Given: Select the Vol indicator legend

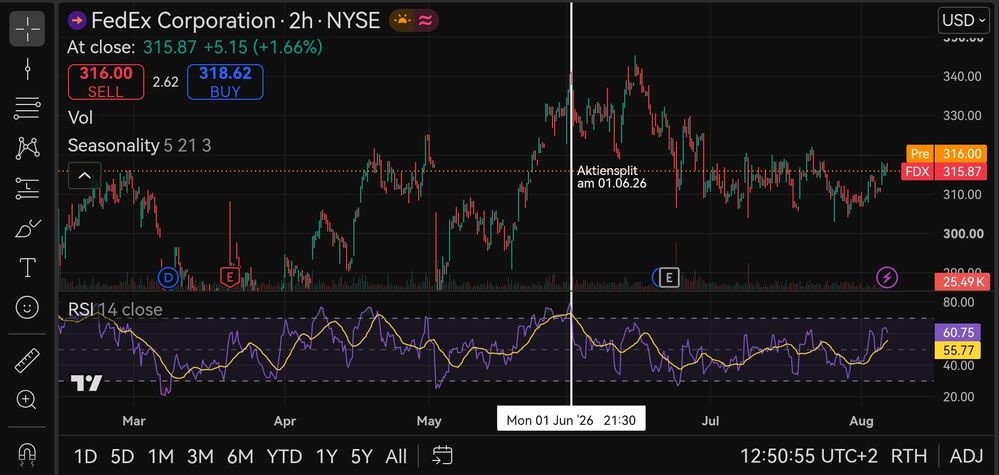Looking at the screenshot, I should tap(80, 118).
